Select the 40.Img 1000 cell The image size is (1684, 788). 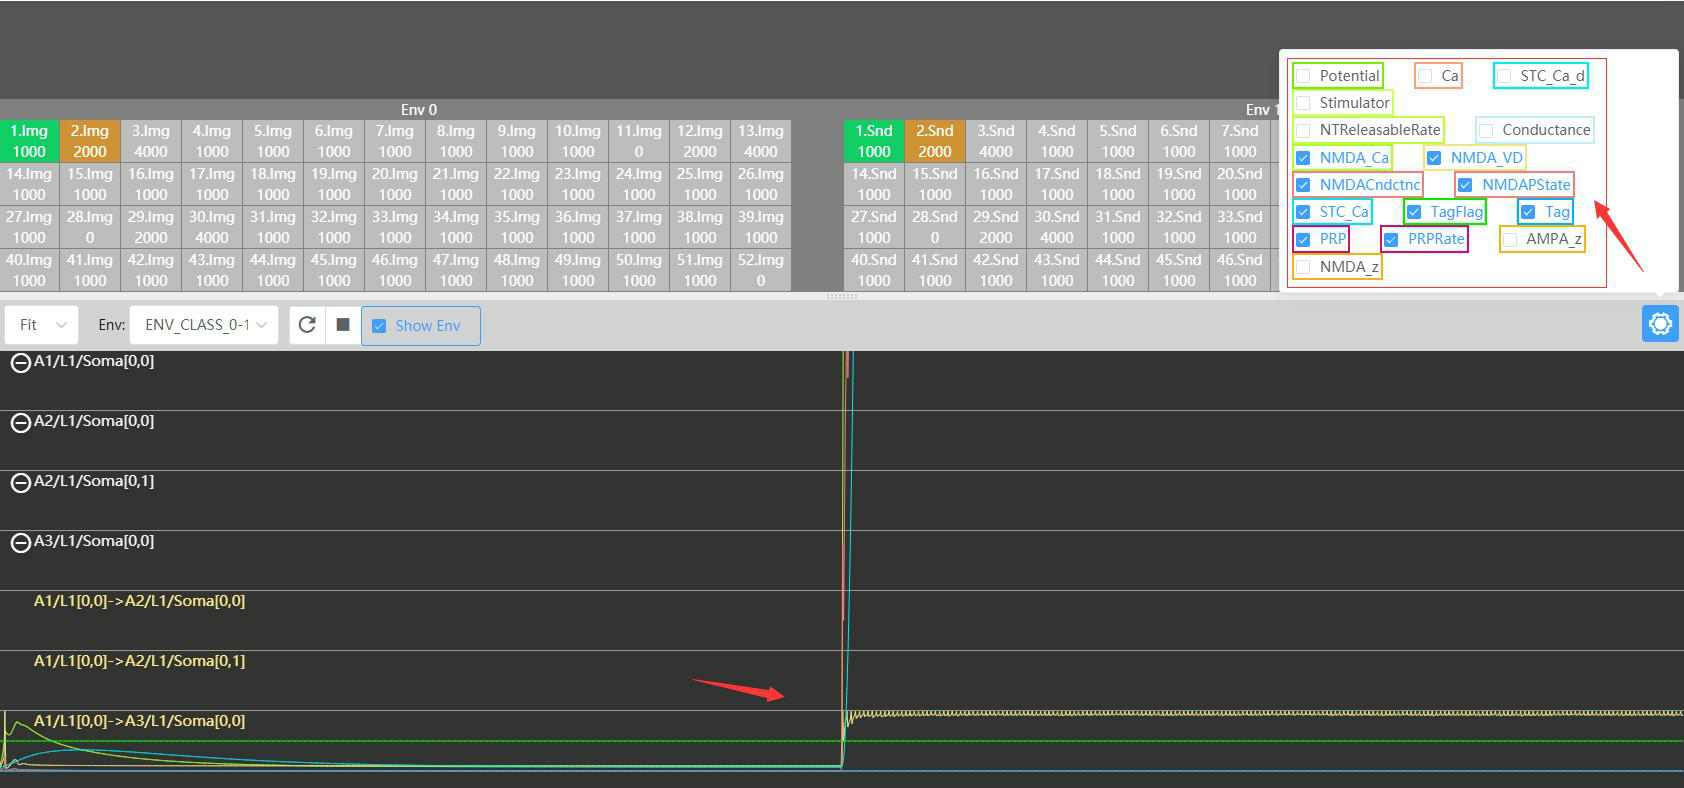pos(29,270)
